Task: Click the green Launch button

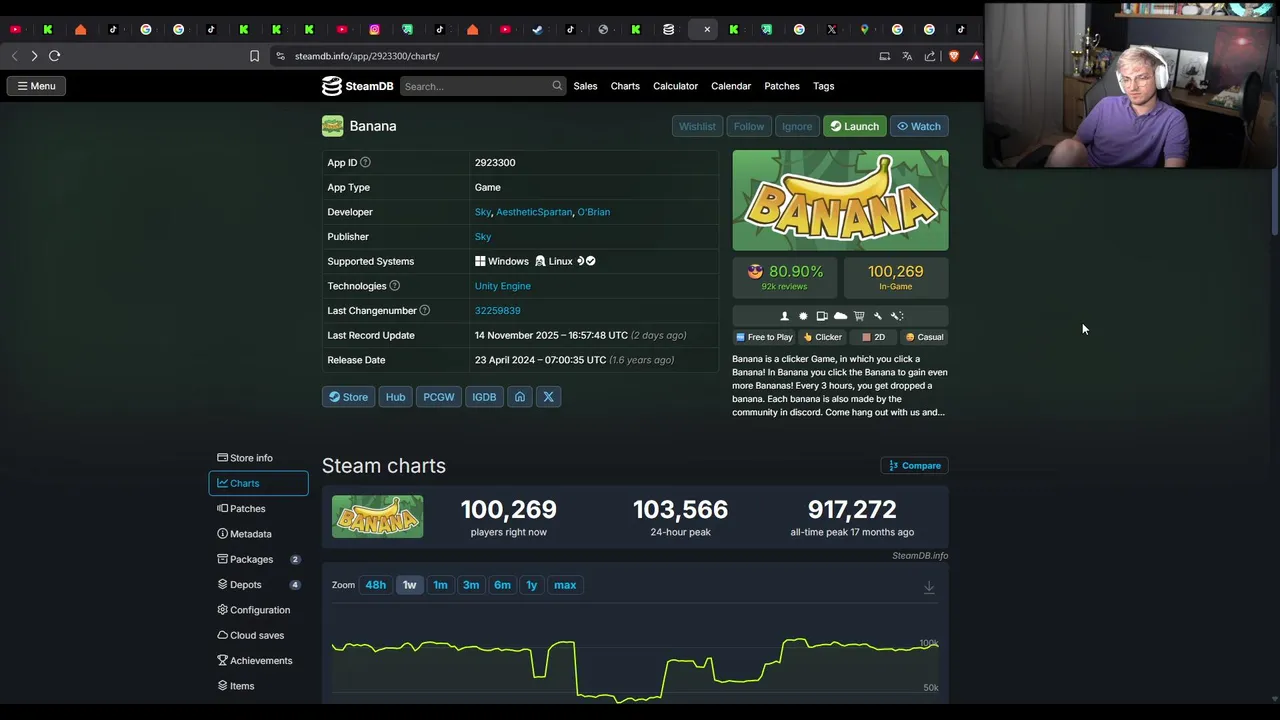Action: pos(854,126)
